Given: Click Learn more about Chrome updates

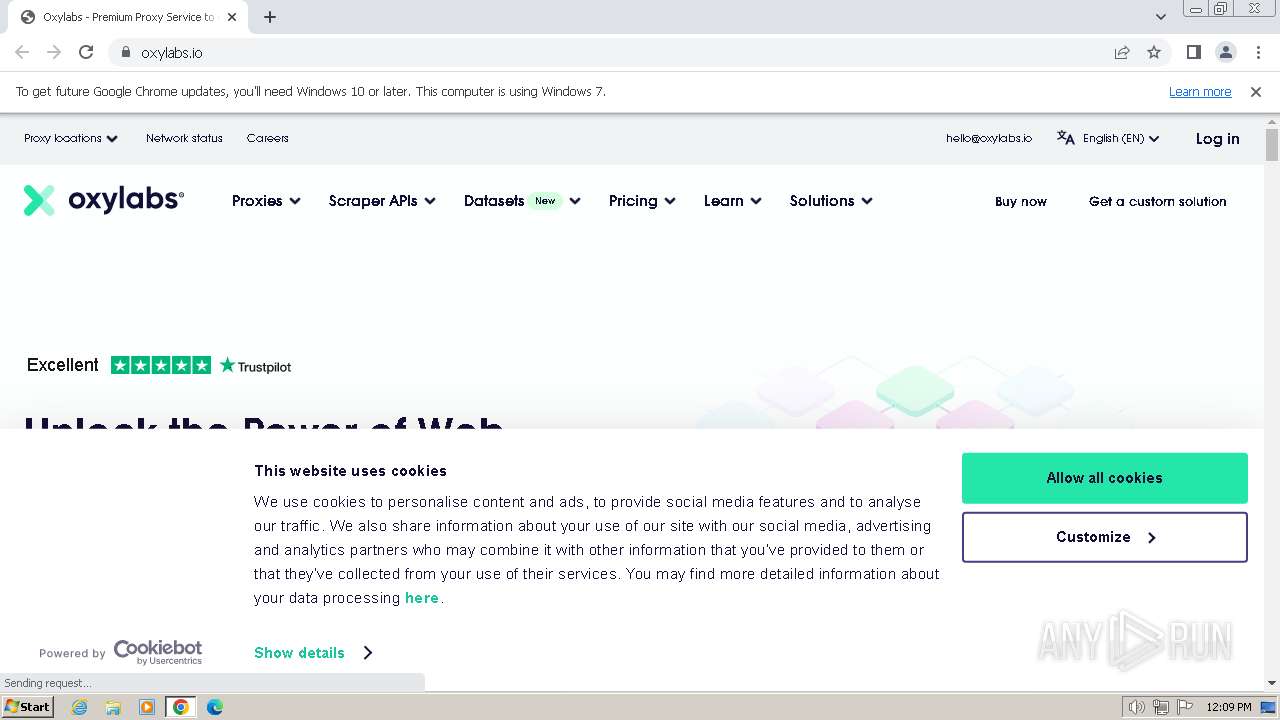Looking at the screenshot, I should click(1200, 91).
